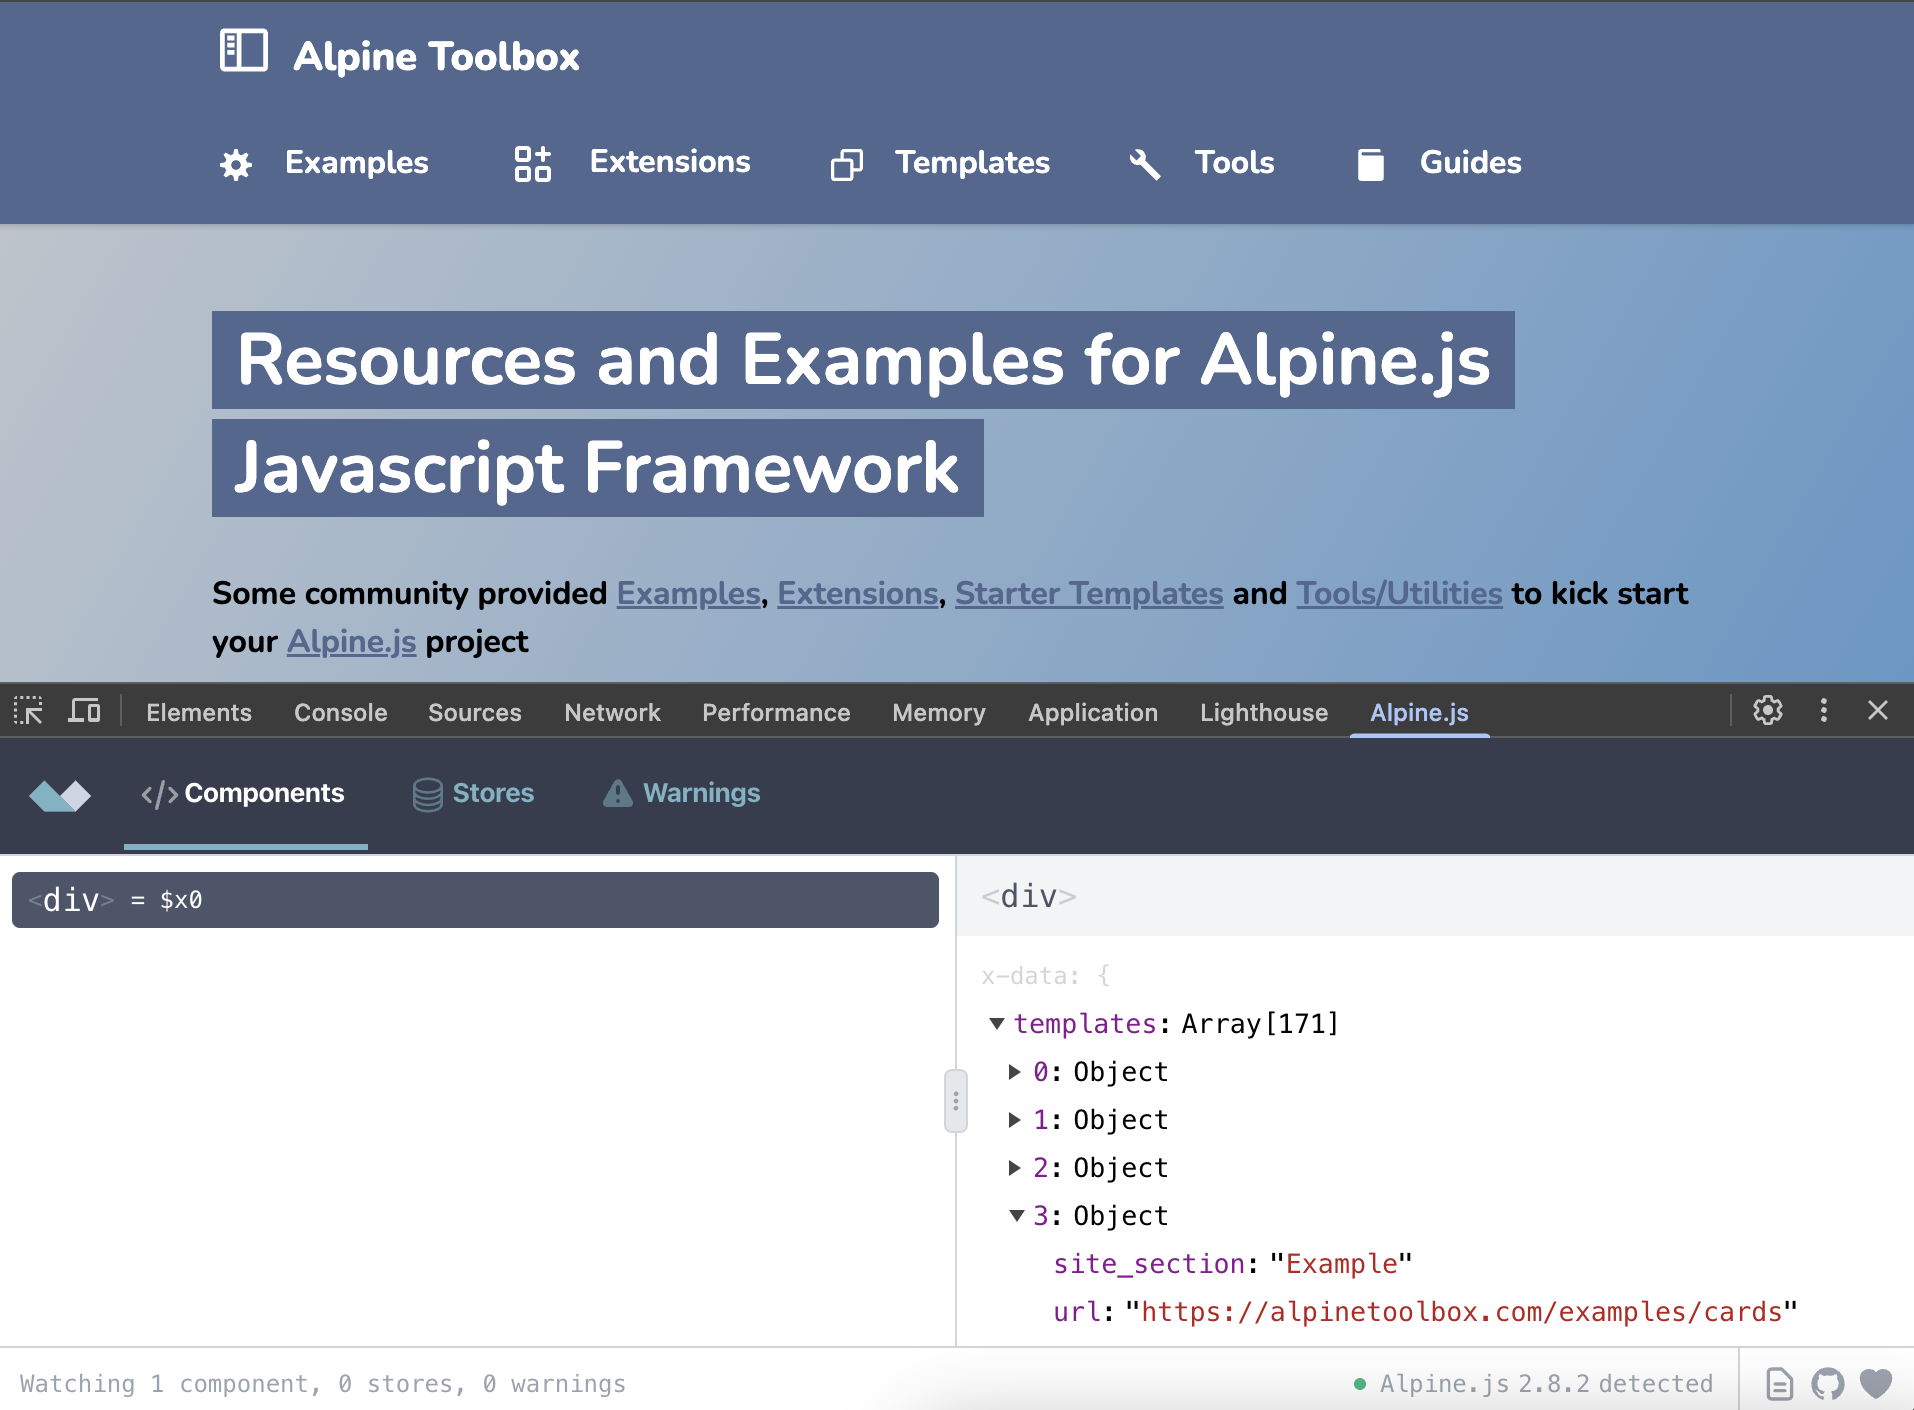Click the x-data: { label
This screenshot has height=1410, width=1914.
tap(1045, 976)
